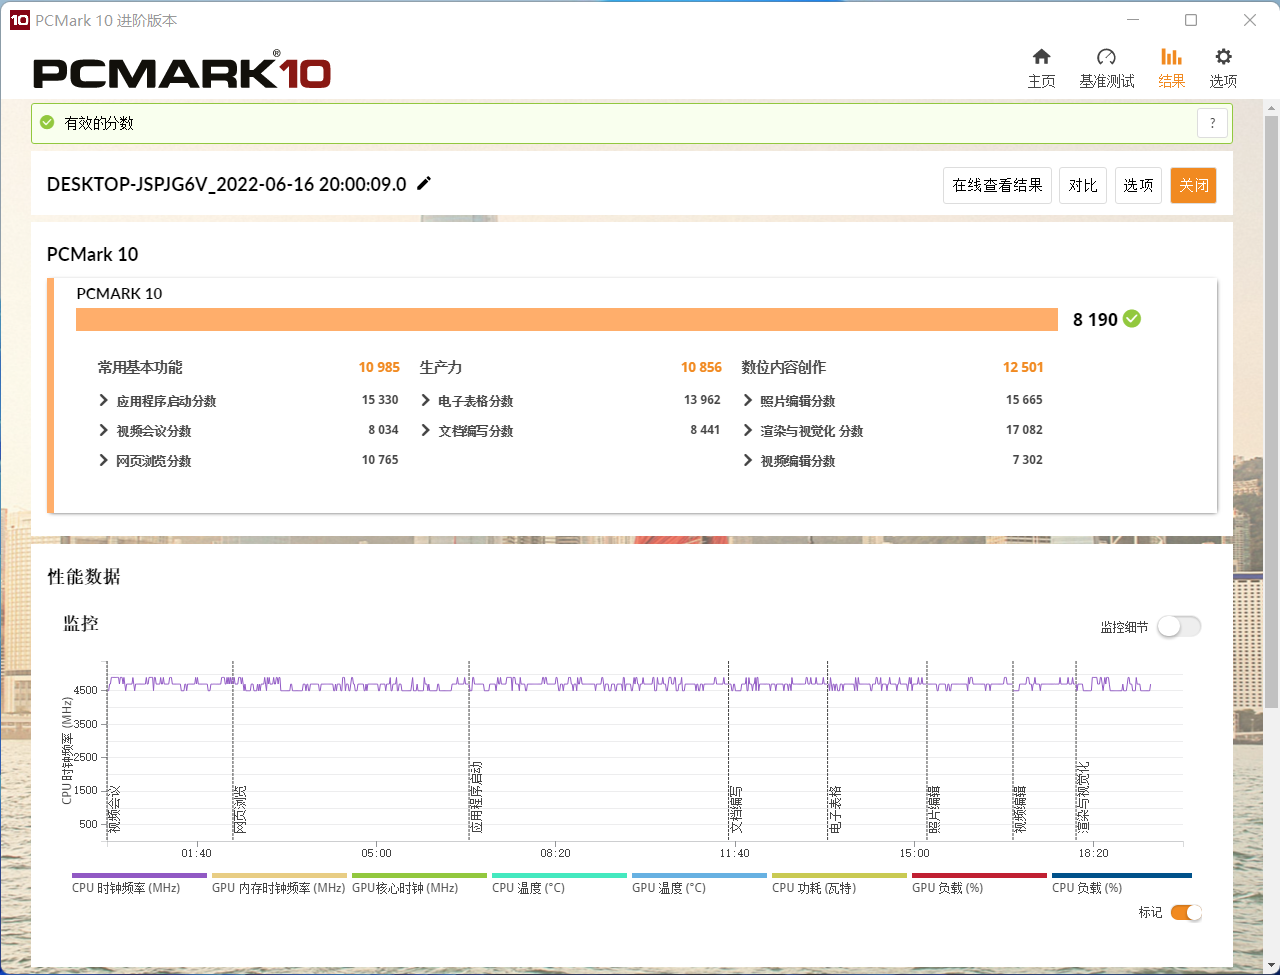Click the 视频编辑分数 value 7 302

[x=1027, y=460]
